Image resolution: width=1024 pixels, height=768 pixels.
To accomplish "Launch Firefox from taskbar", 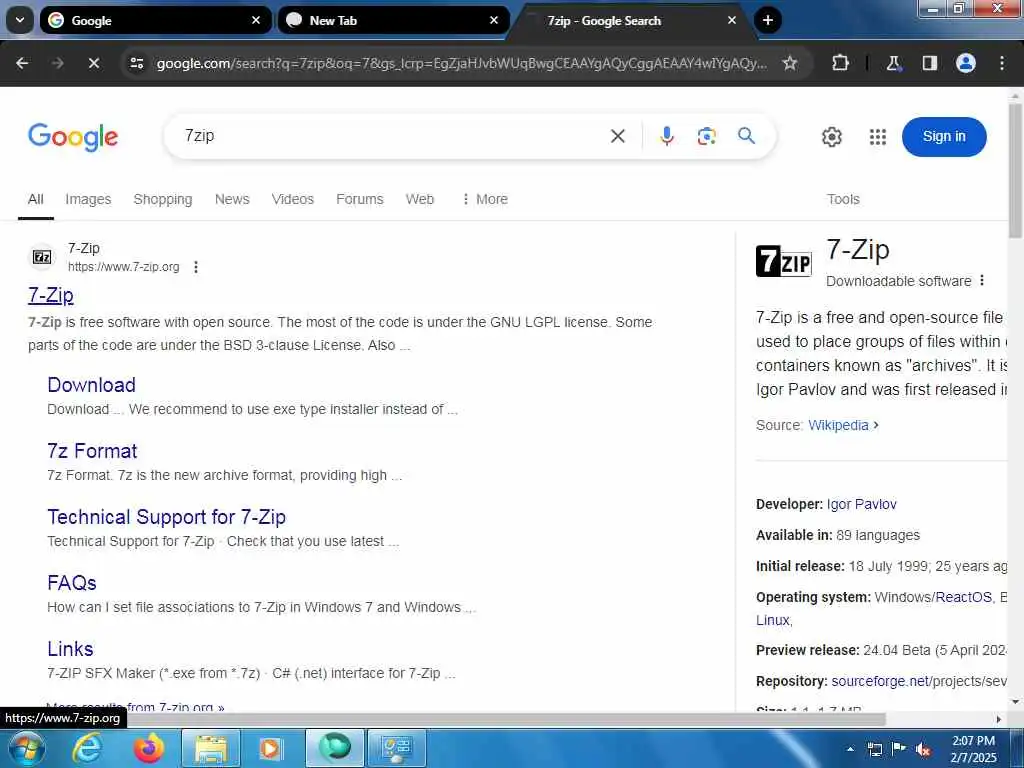I will (x=149, y=748).
